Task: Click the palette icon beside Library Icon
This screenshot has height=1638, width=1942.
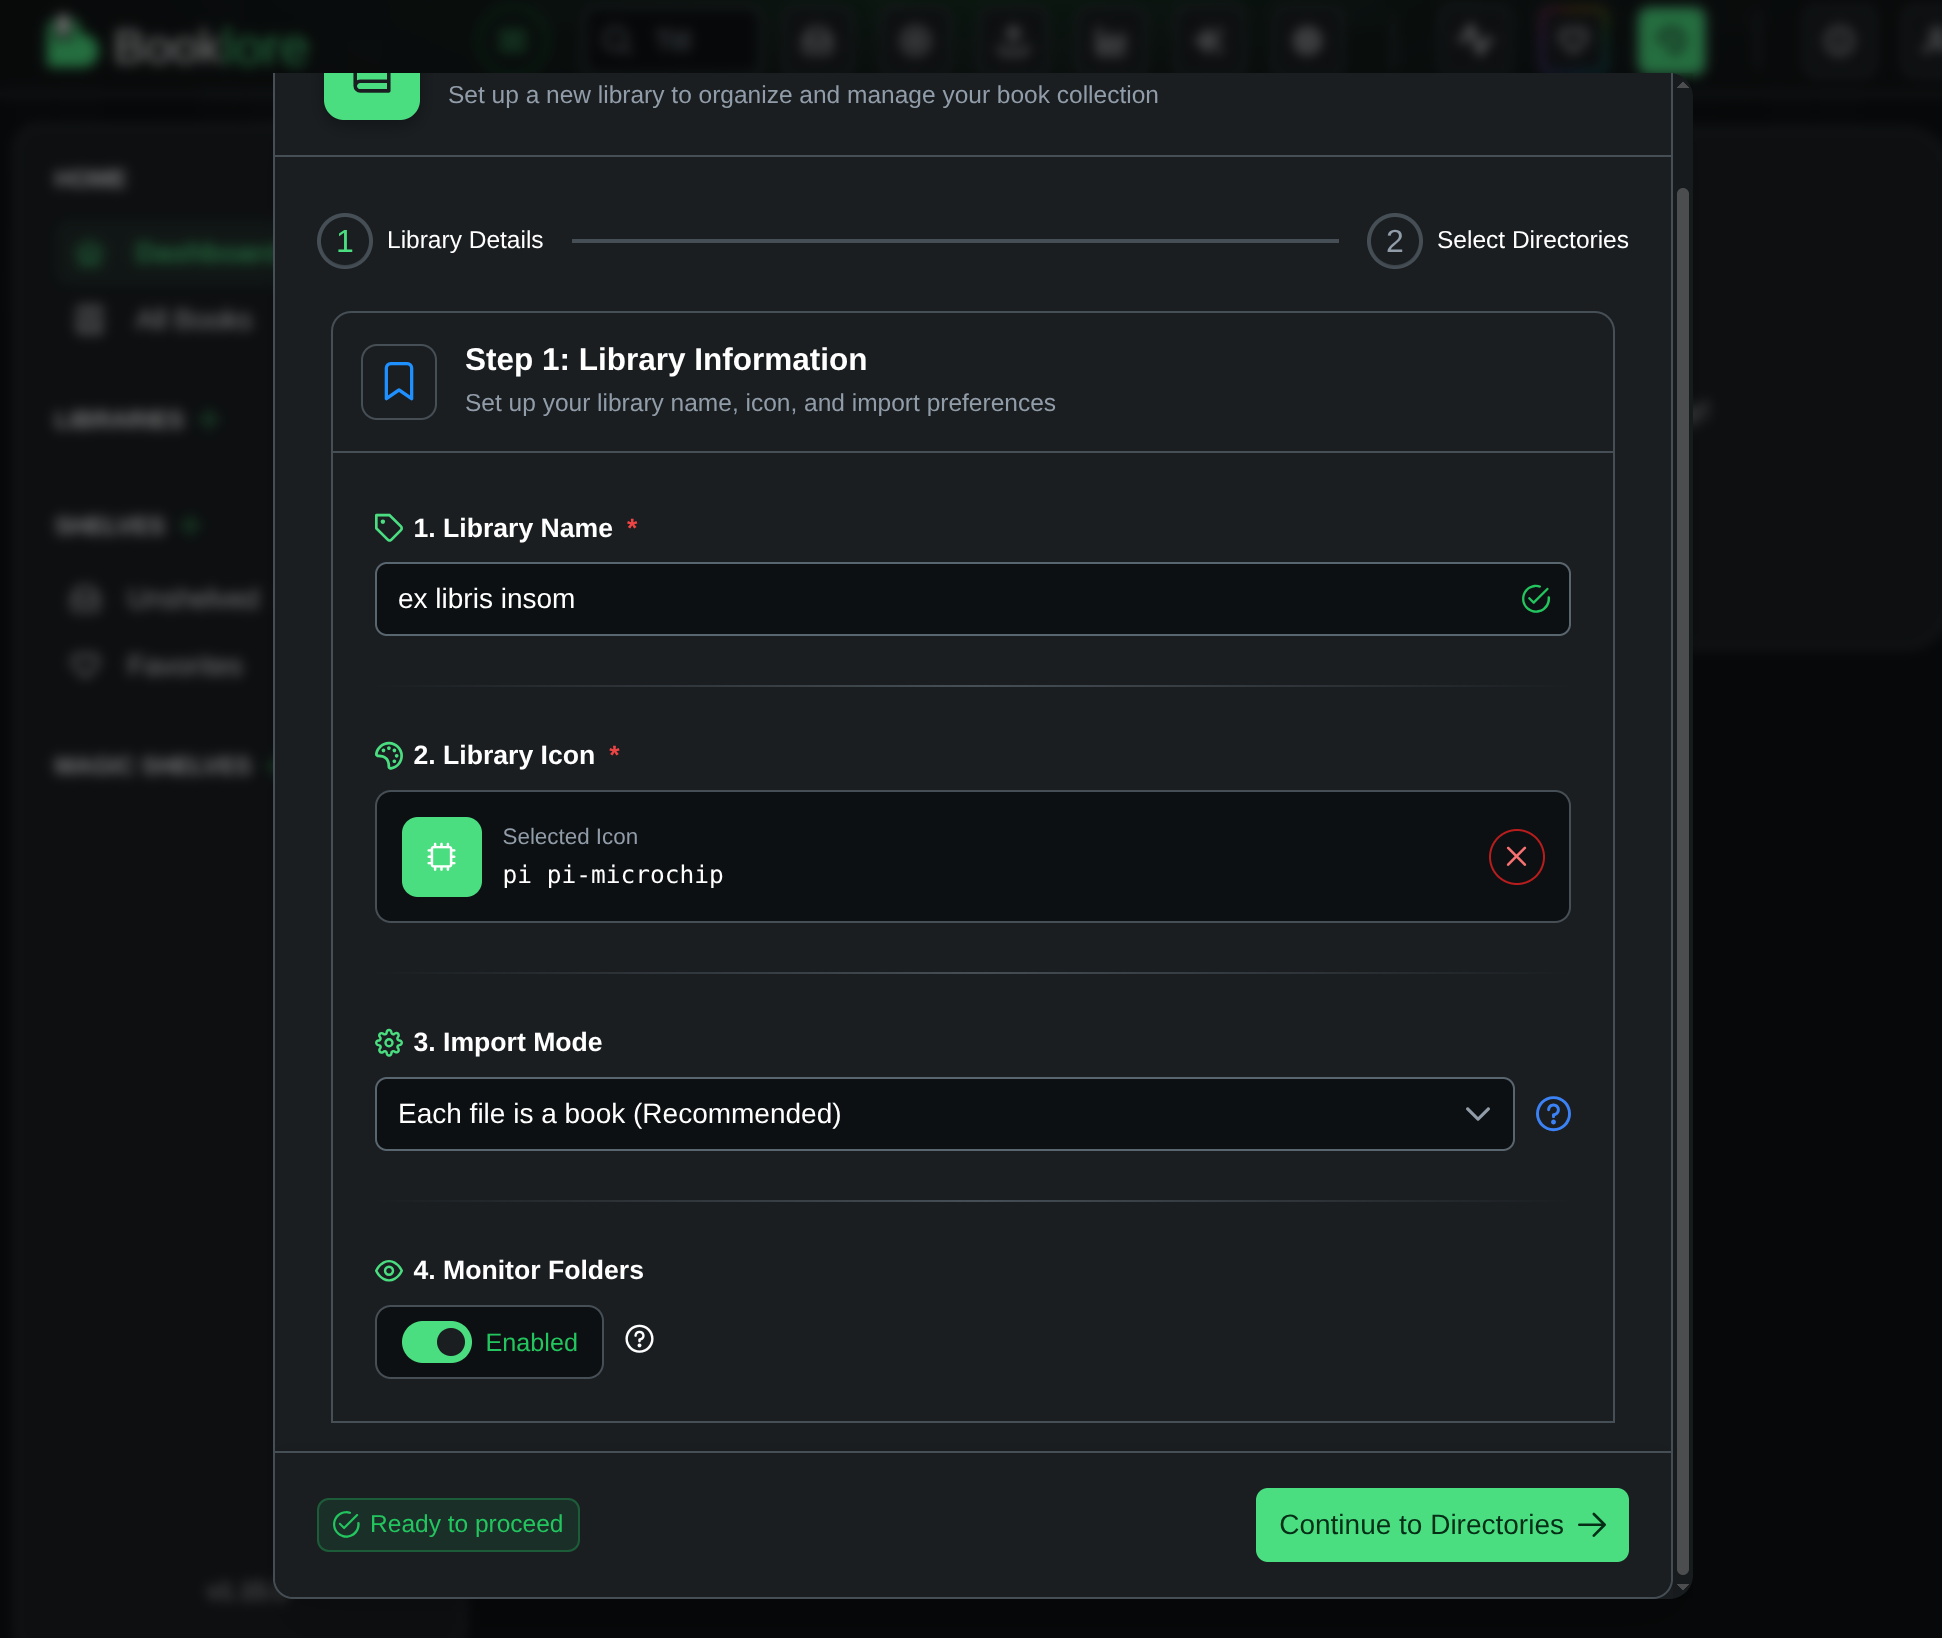Action: [388, 755]
